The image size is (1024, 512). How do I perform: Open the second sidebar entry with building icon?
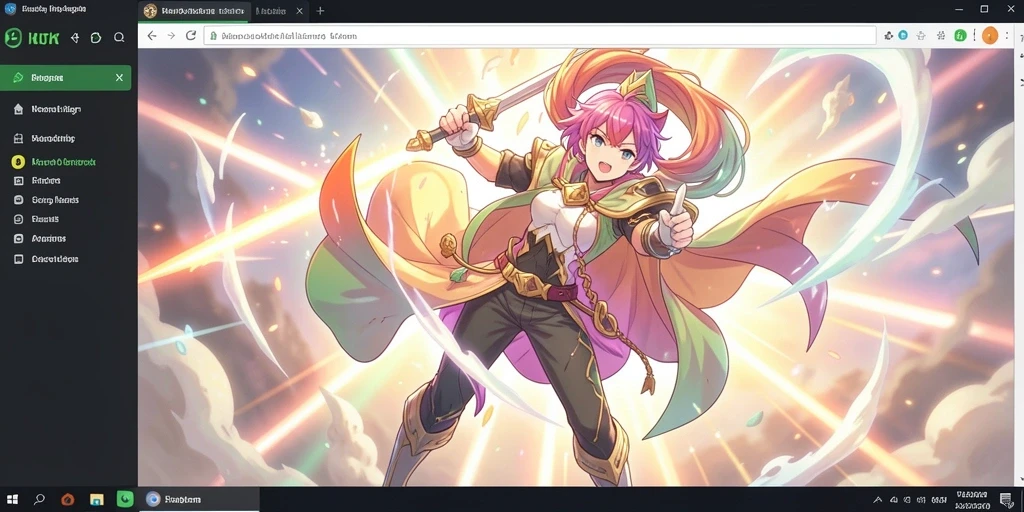65,138
